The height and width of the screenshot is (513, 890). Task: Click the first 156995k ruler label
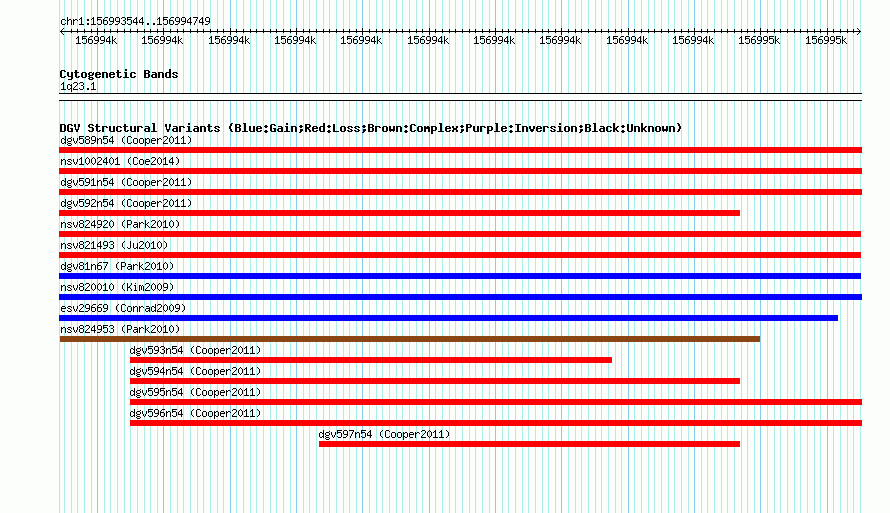pos(759,40)
